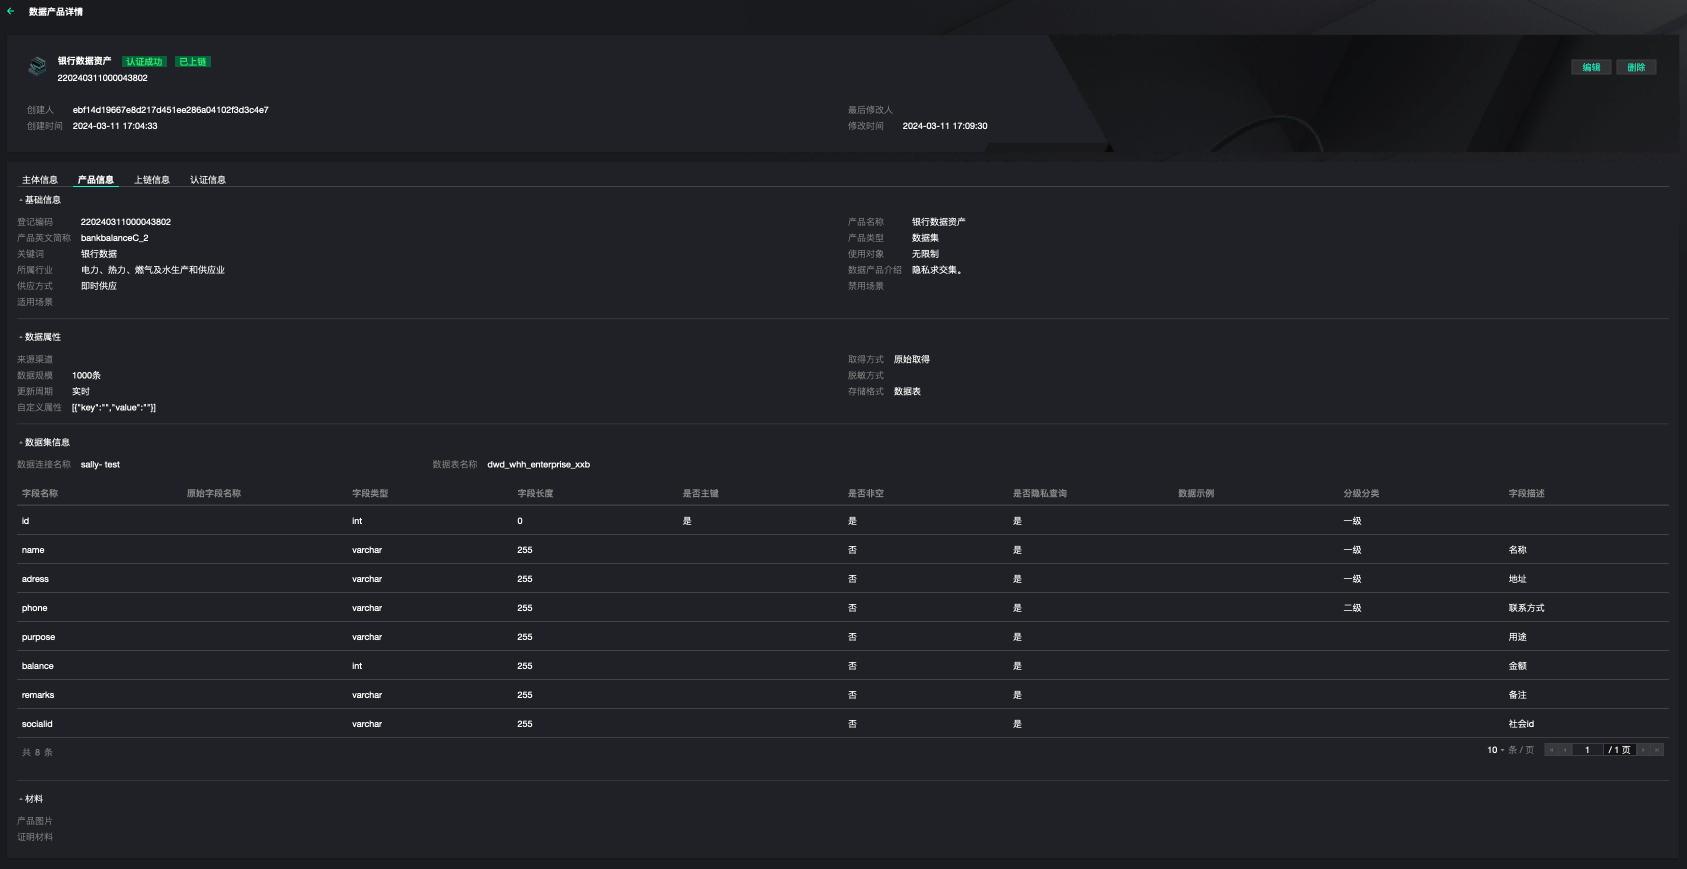Go to first page in pagination

coord(1551,750)
